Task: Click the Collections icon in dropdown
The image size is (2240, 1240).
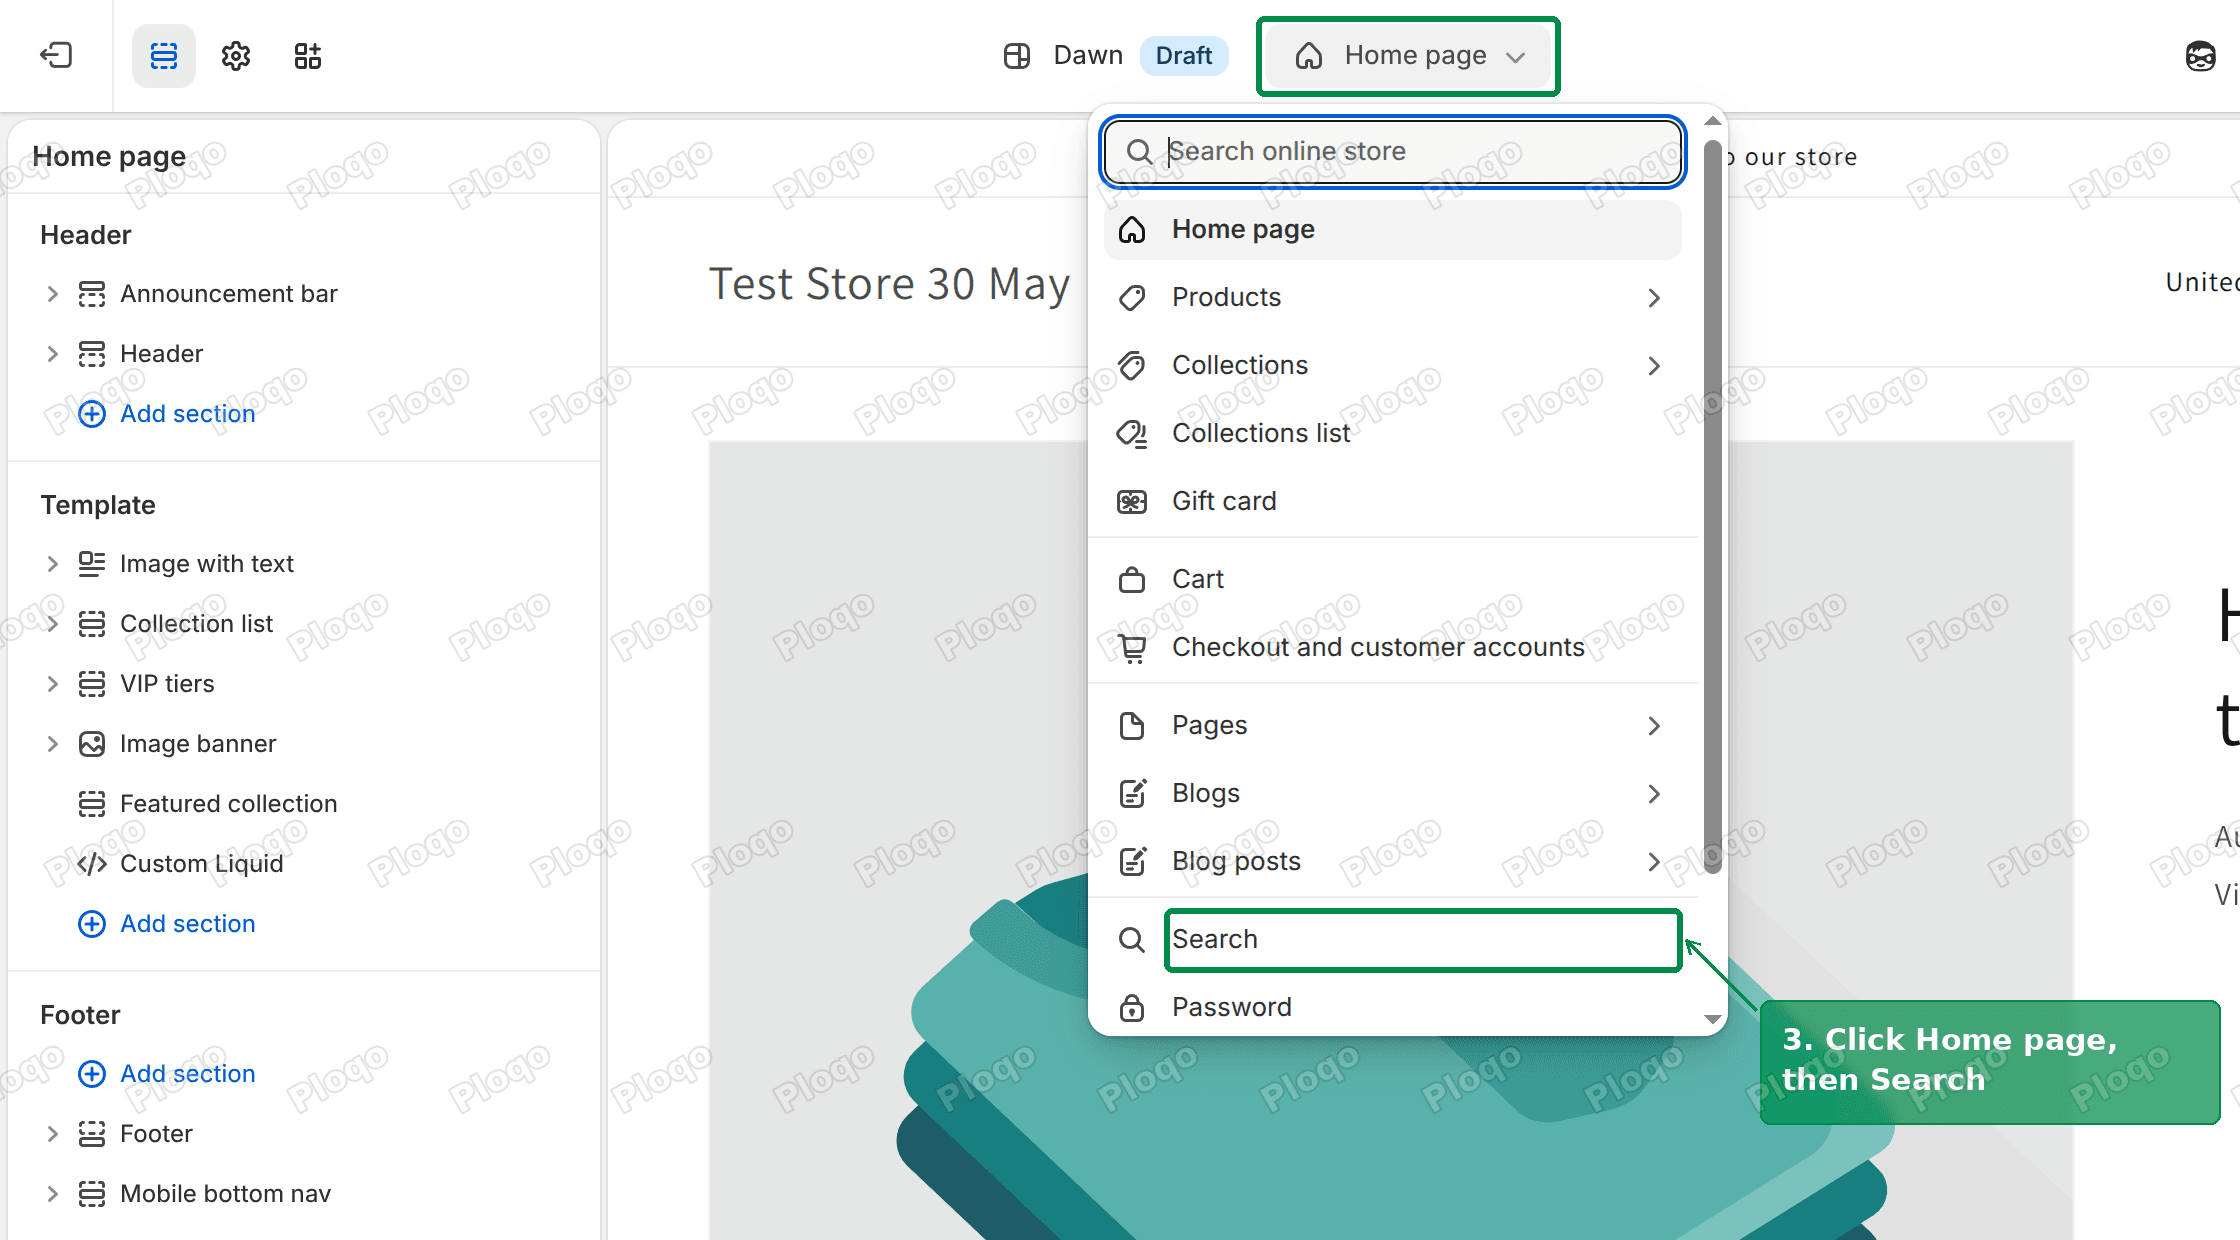Action: [x=1132, y=366]
